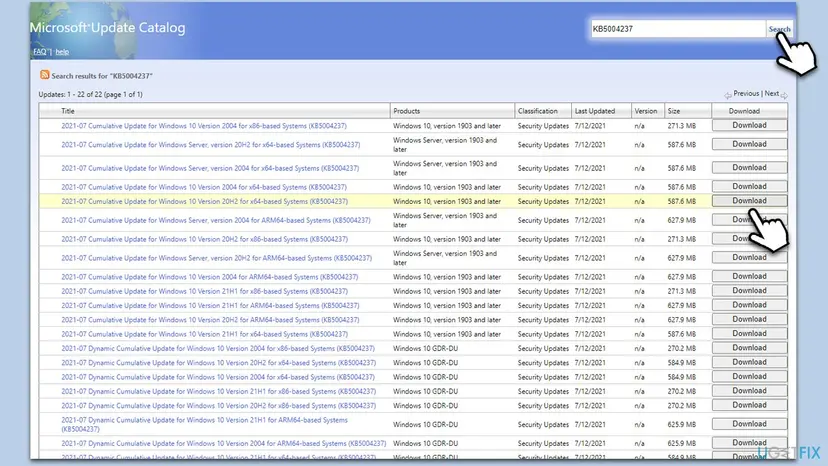Download Windows 10 2004 ARM64 cumulative update

click(749, 276)
